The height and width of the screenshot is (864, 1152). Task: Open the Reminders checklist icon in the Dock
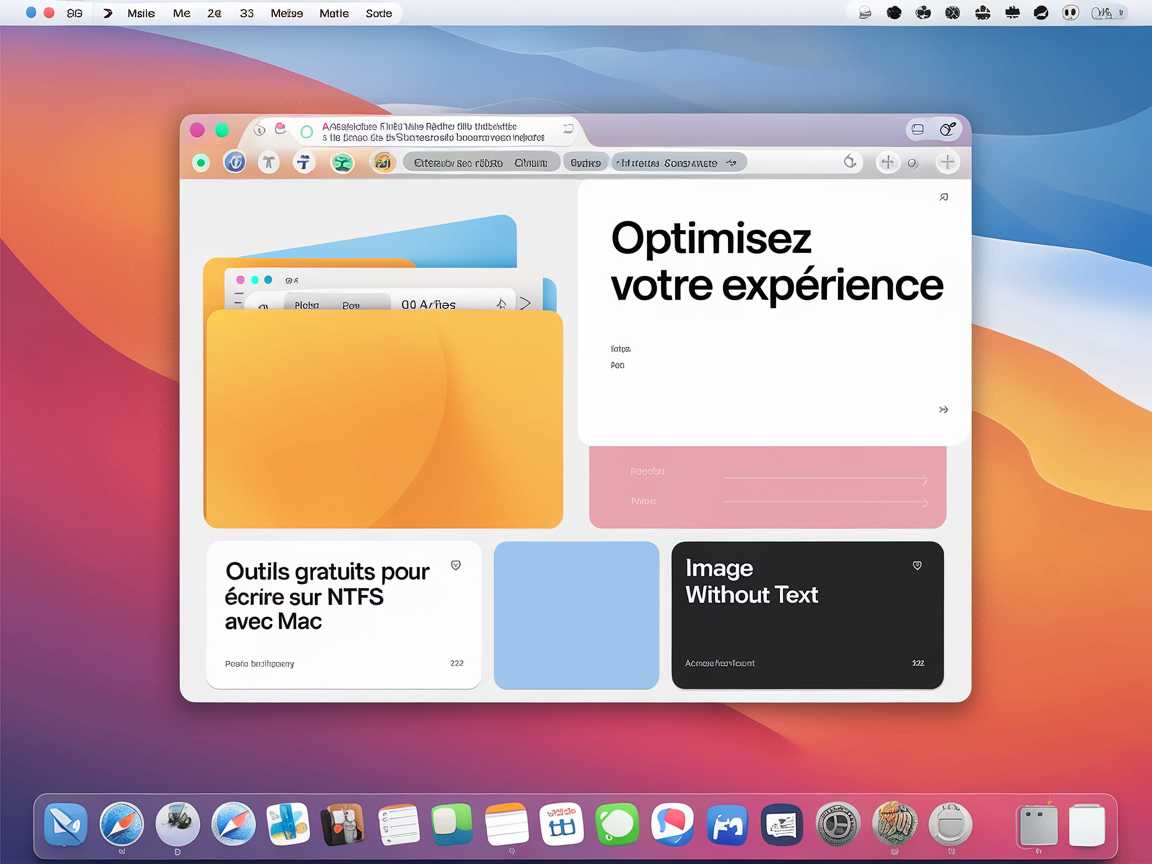399,824
